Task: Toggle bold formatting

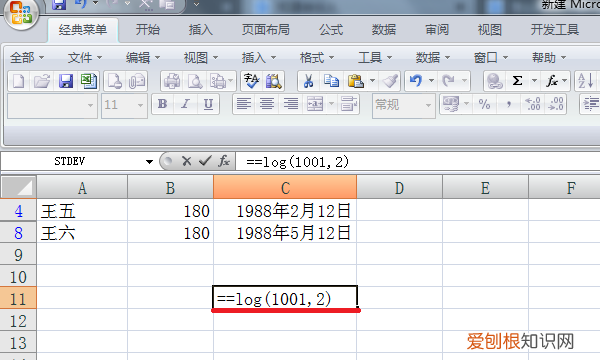Action: coord(163,104)
